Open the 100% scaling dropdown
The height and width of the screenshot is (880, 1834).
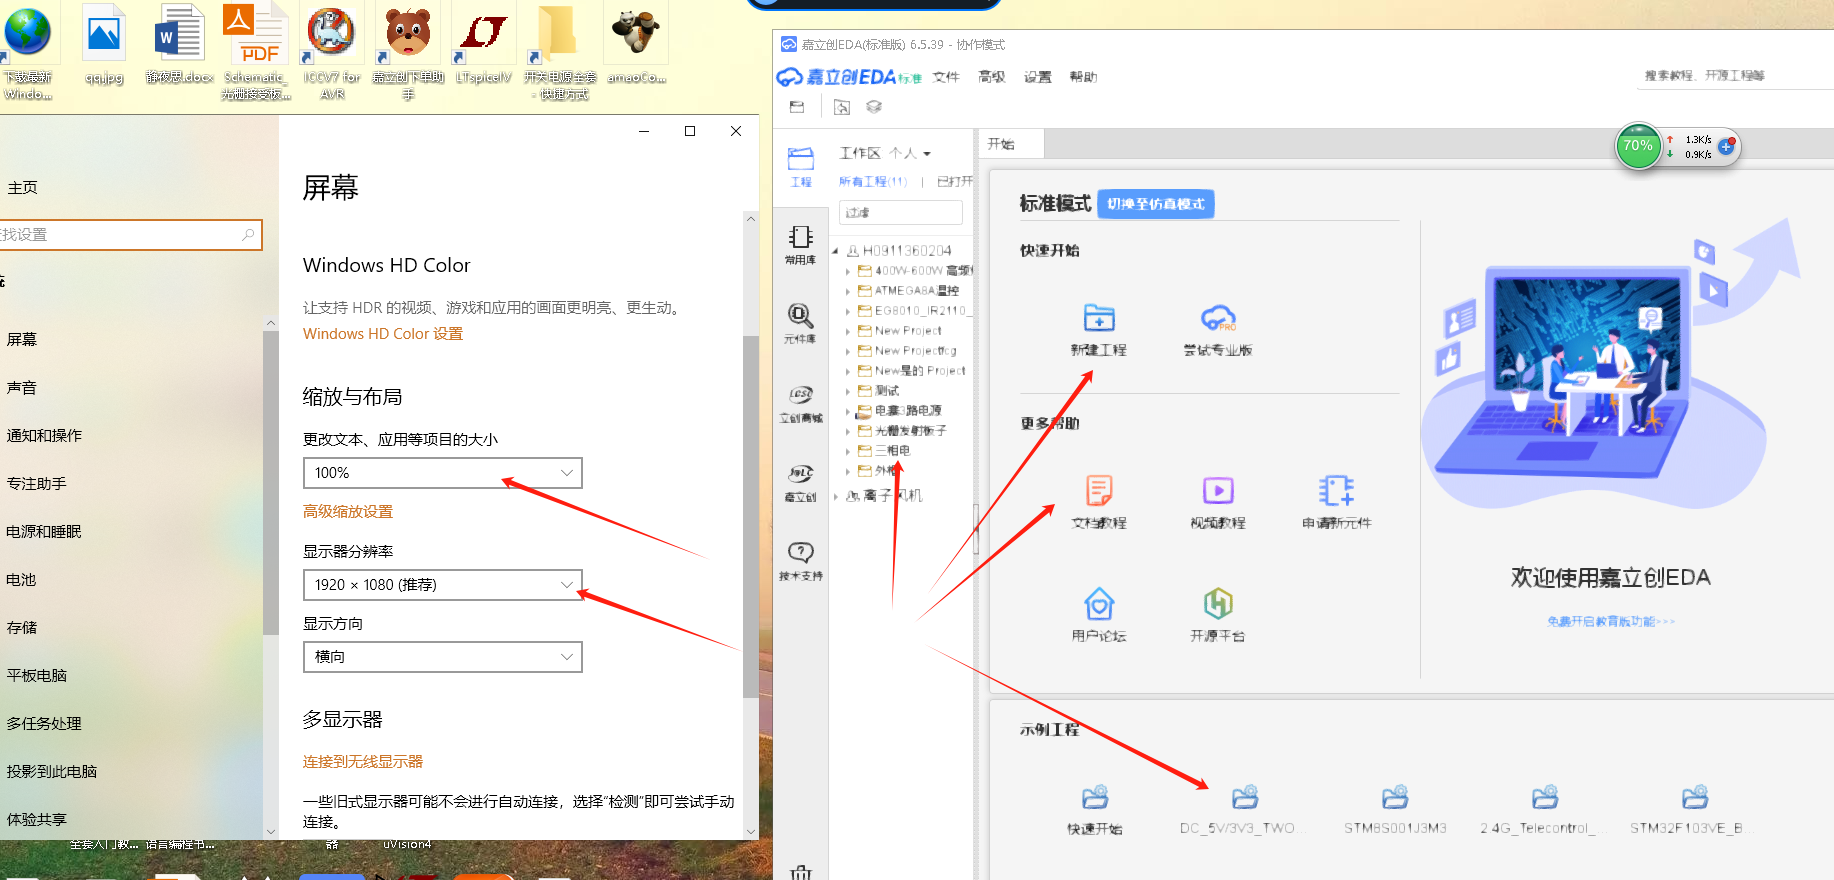pos(442,473)
